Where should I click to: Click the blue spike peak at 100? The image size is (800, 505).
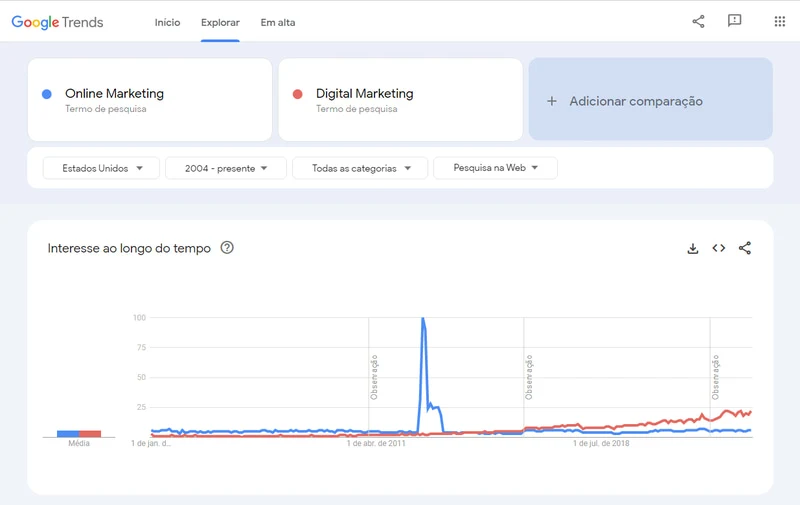[422, 319]
